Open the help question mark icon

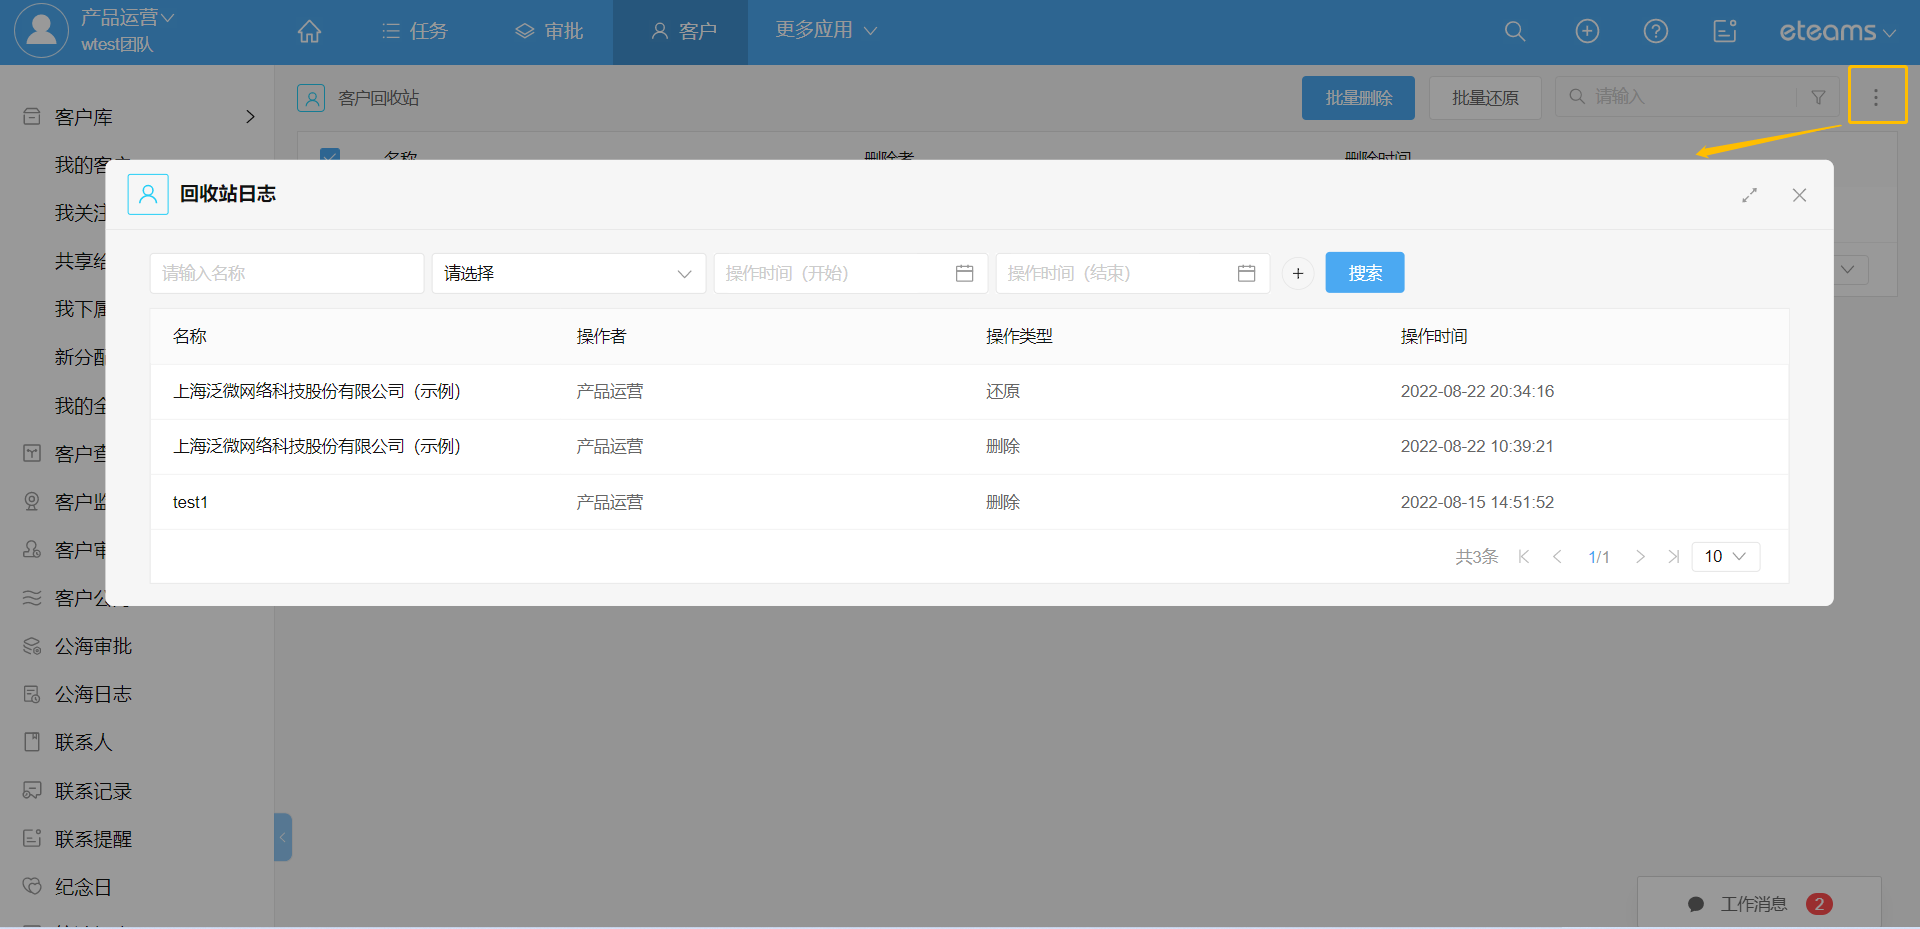1656,32
